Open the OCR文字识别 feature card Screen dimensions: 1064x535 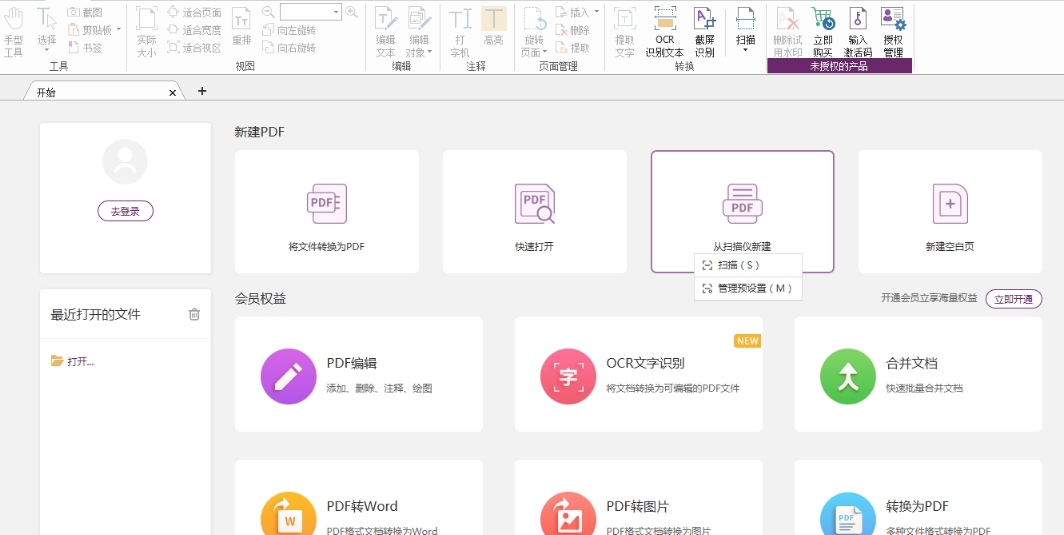(x=639, y=374)
